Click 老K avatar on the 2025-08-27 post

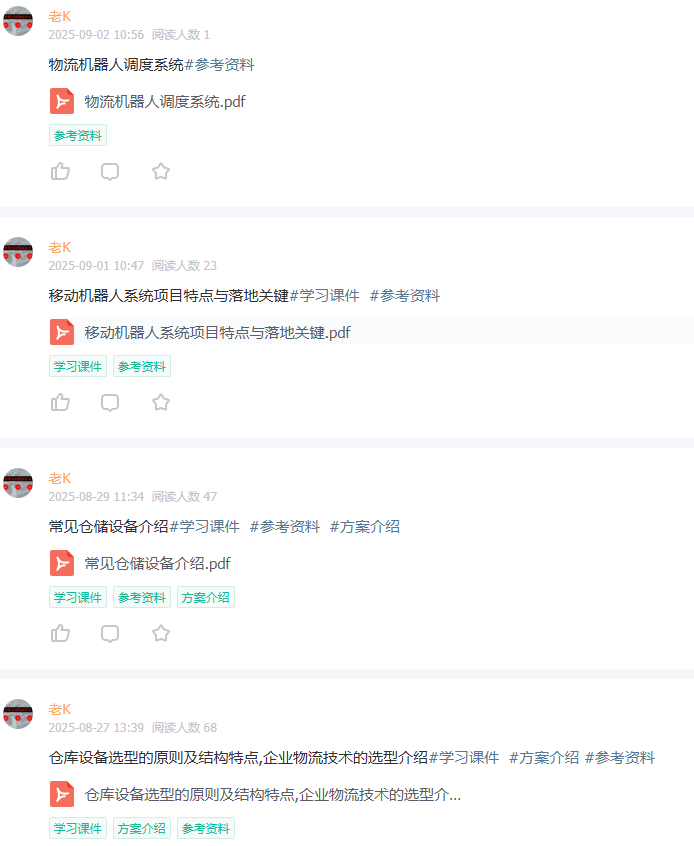point(18,714)
